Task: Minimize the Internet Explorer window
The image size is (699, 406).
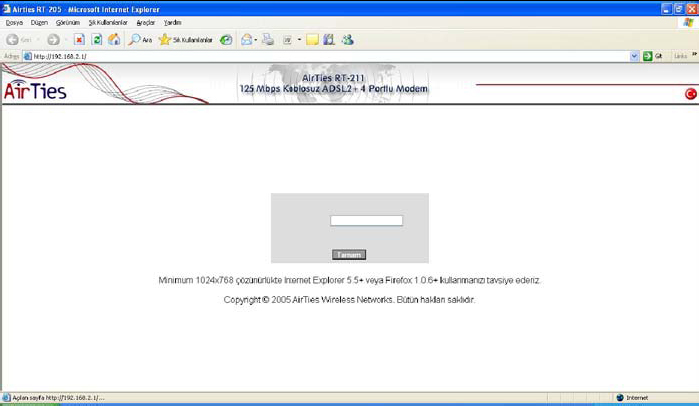Action: [x=666, y=9]
